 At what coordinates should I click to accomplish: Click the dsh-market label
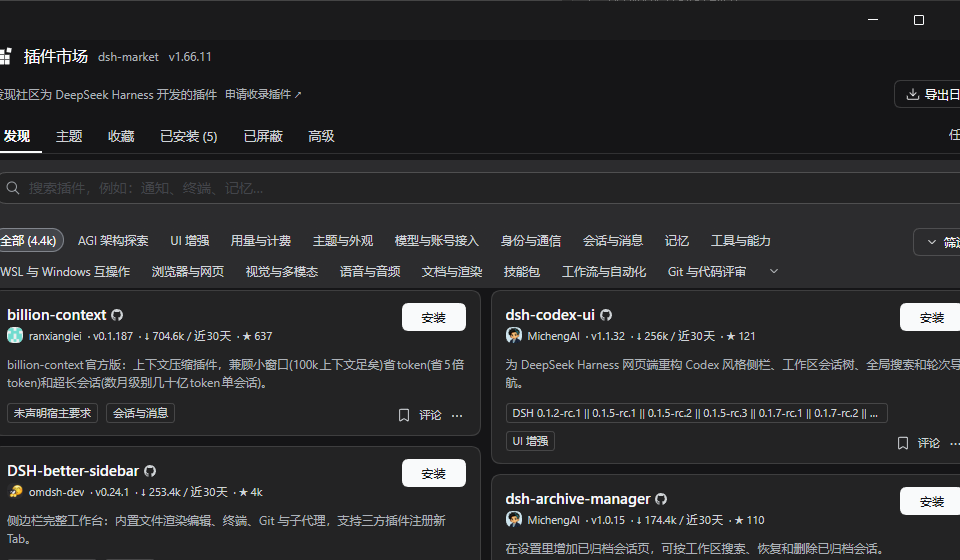tap(128, 57)
